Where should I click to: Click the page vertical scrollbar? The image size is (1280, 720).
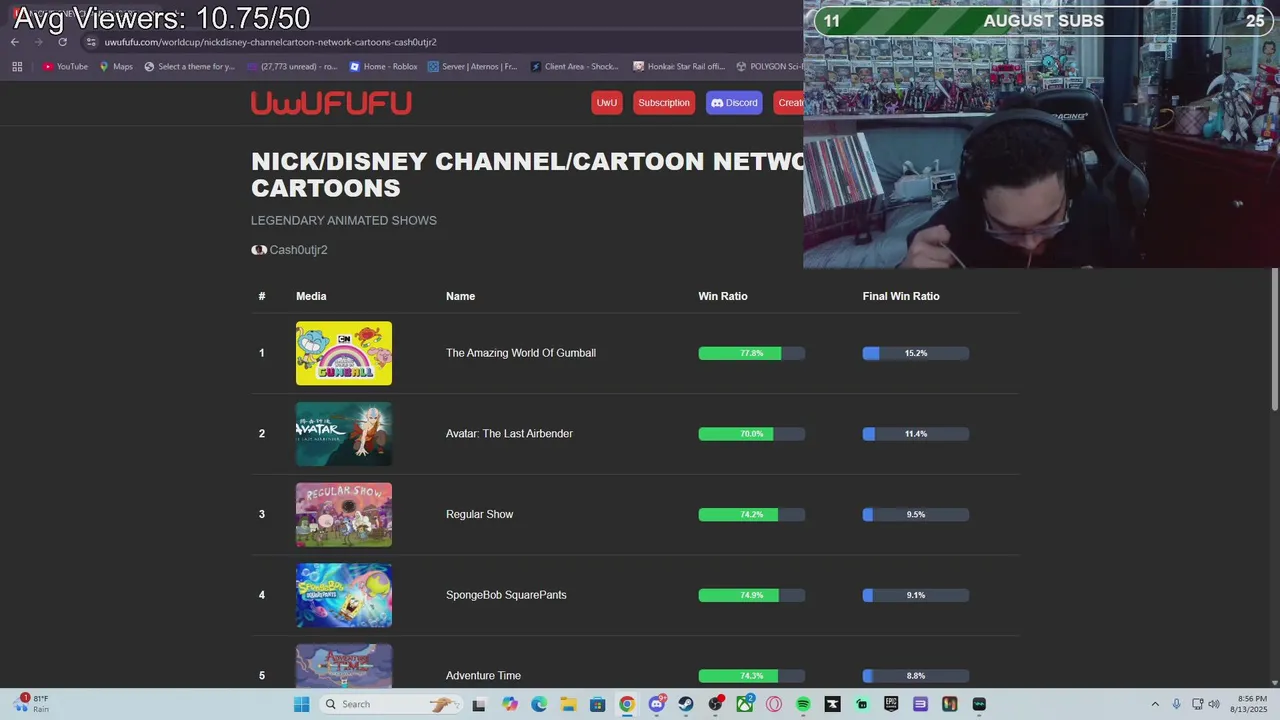1274,340
